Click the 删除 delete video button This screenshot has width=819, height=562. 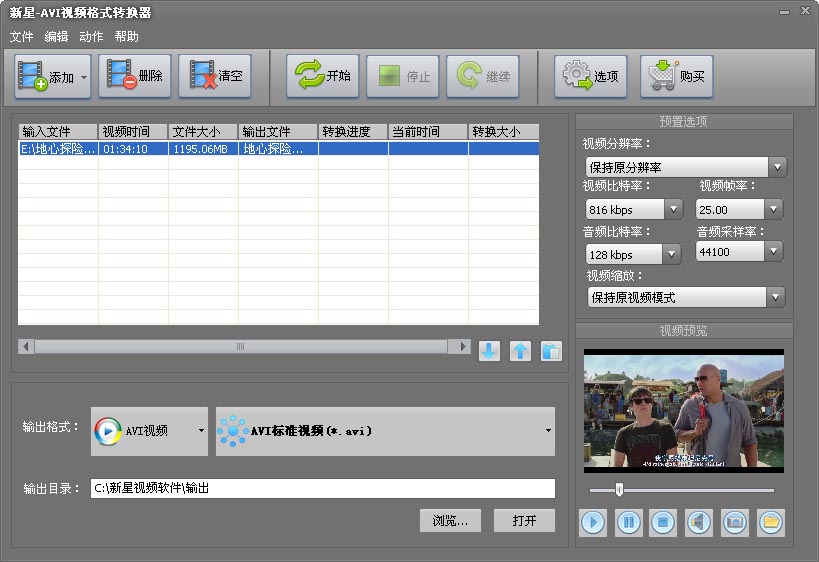pos(135,76)
